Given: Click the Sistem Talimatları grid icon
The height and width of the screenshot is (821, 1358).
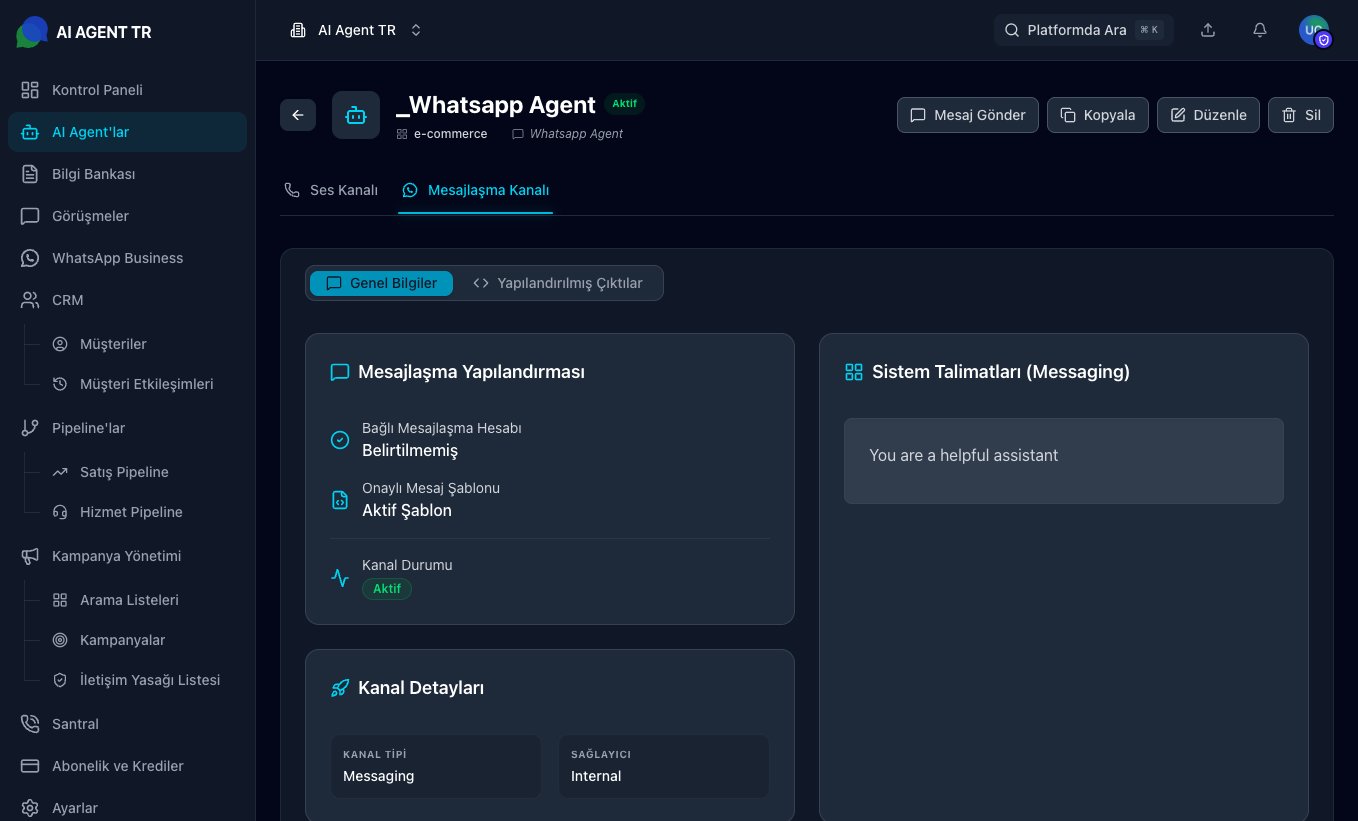Looking at the screenshot, I should click(854, 372).
